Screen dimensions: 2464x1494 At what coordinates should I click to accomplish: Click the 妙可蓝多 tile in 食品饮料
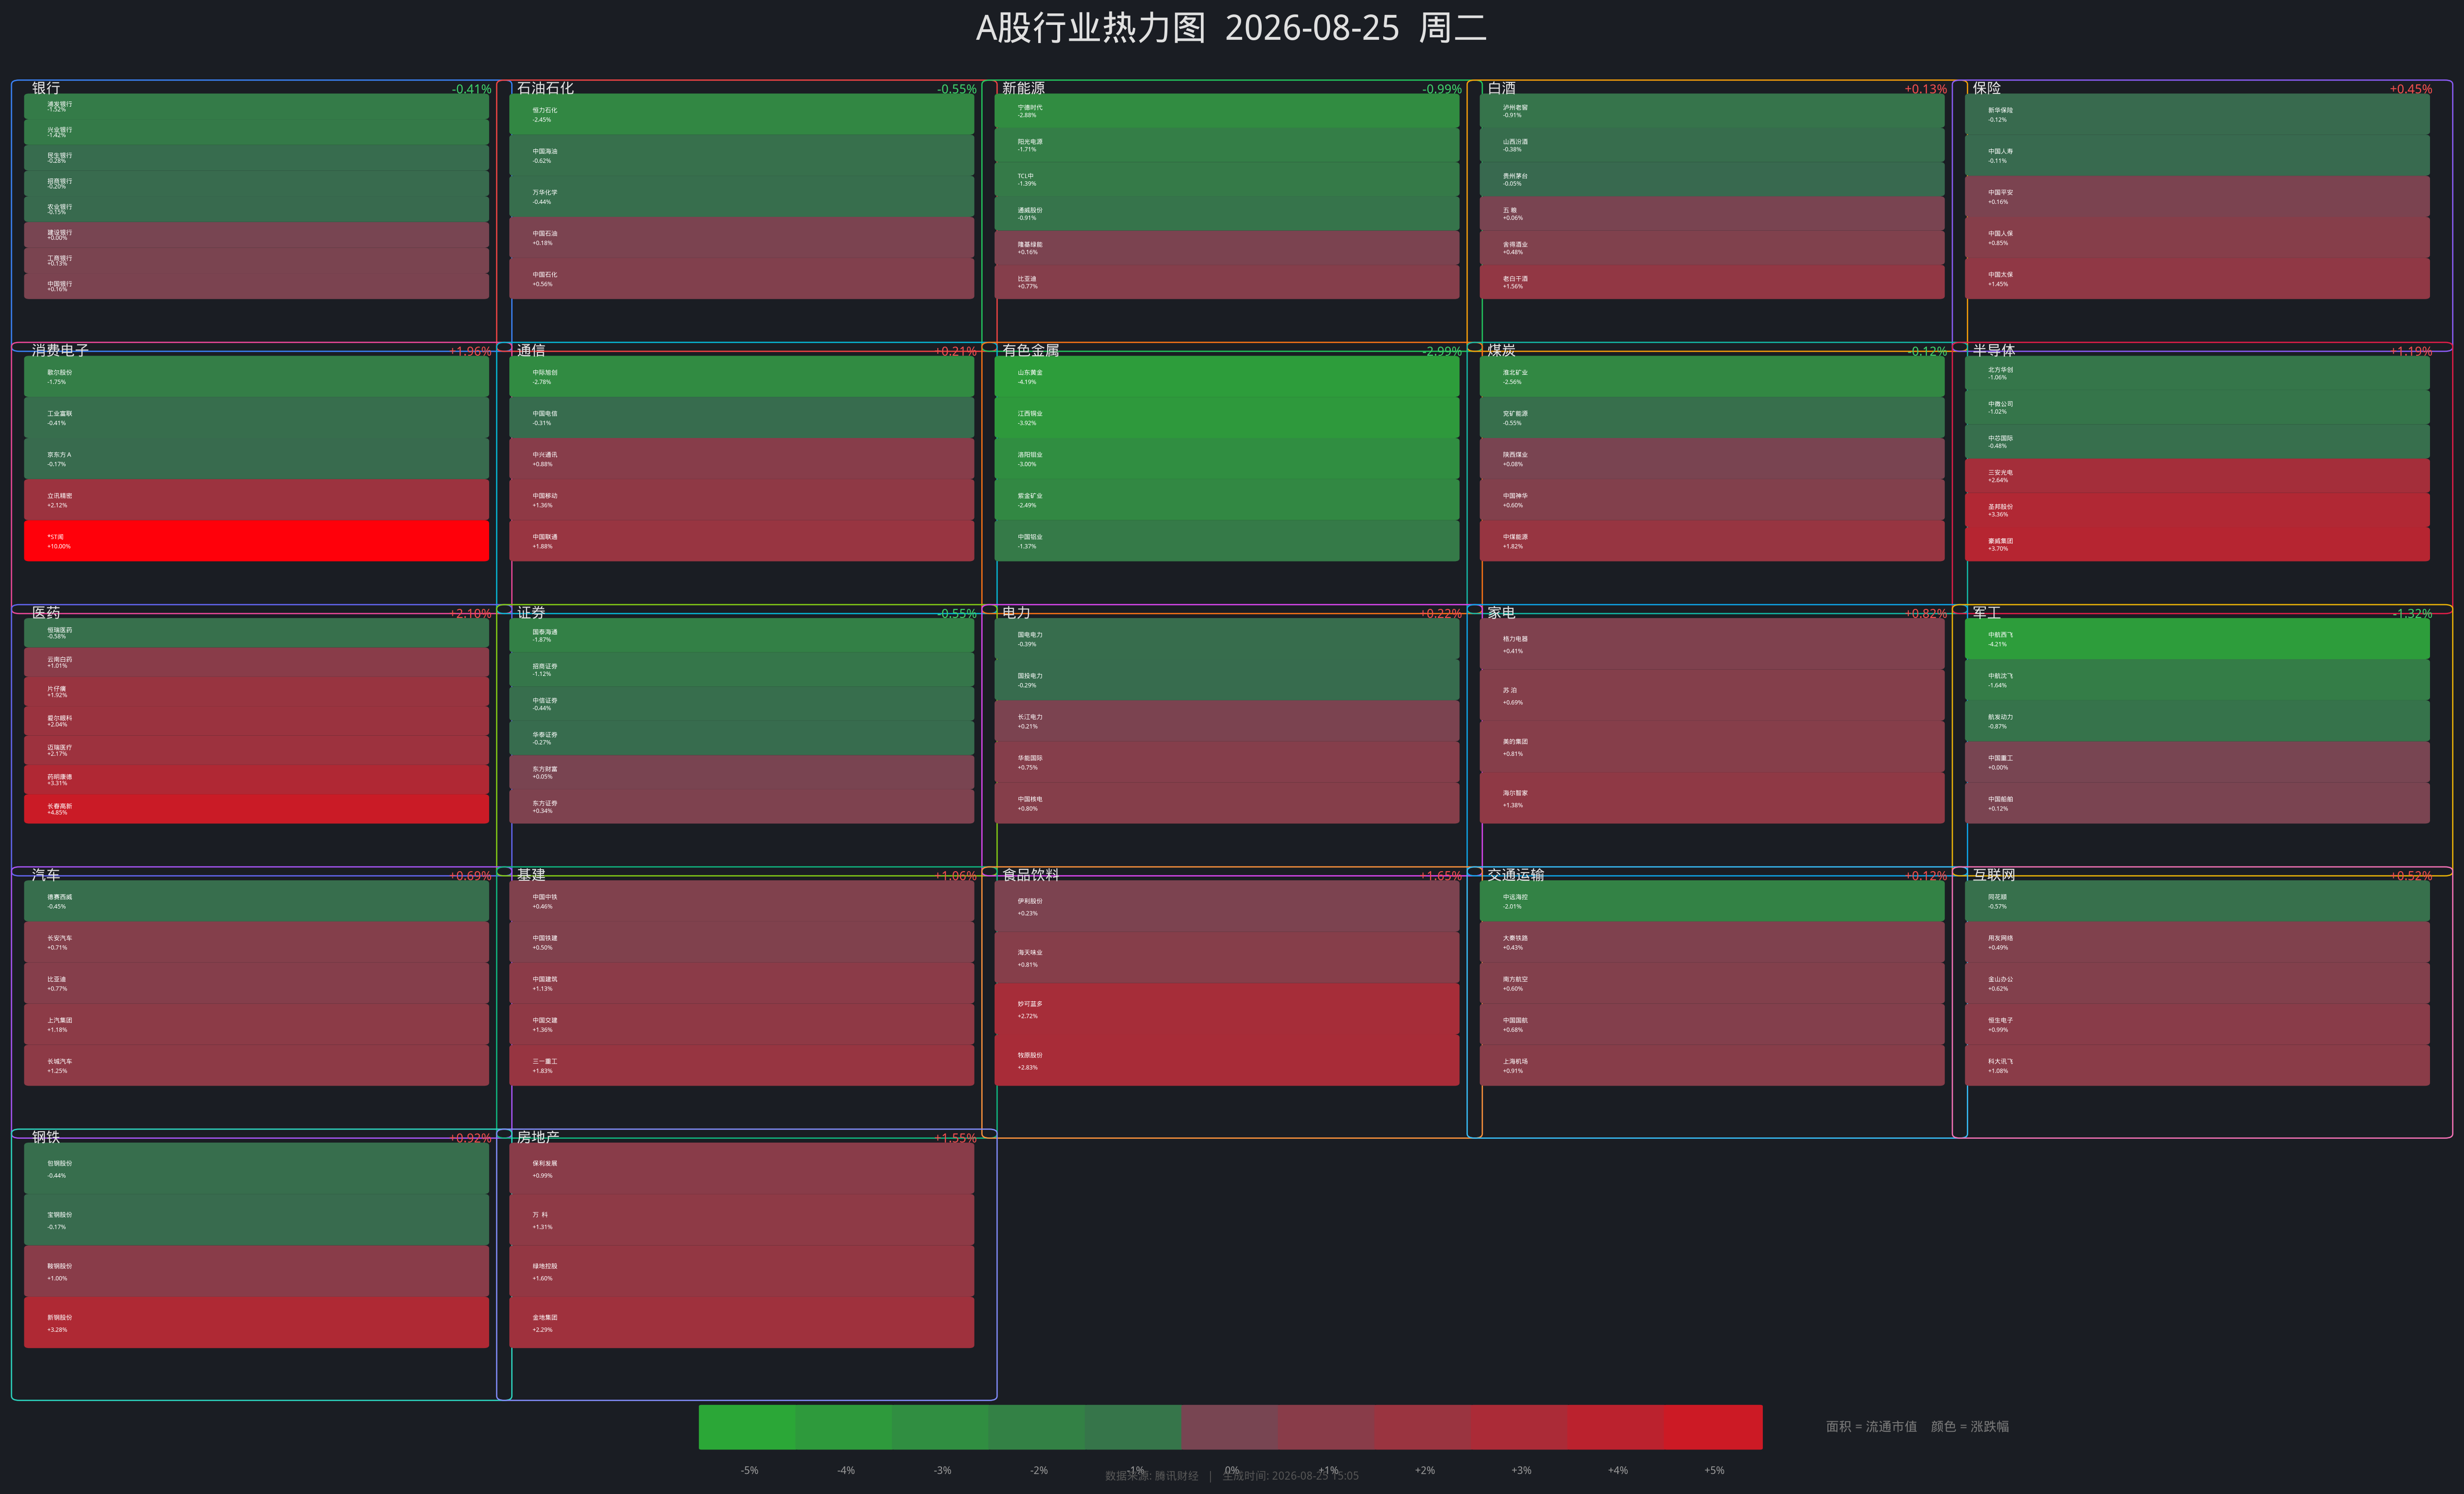[x=1227, y=1009]
